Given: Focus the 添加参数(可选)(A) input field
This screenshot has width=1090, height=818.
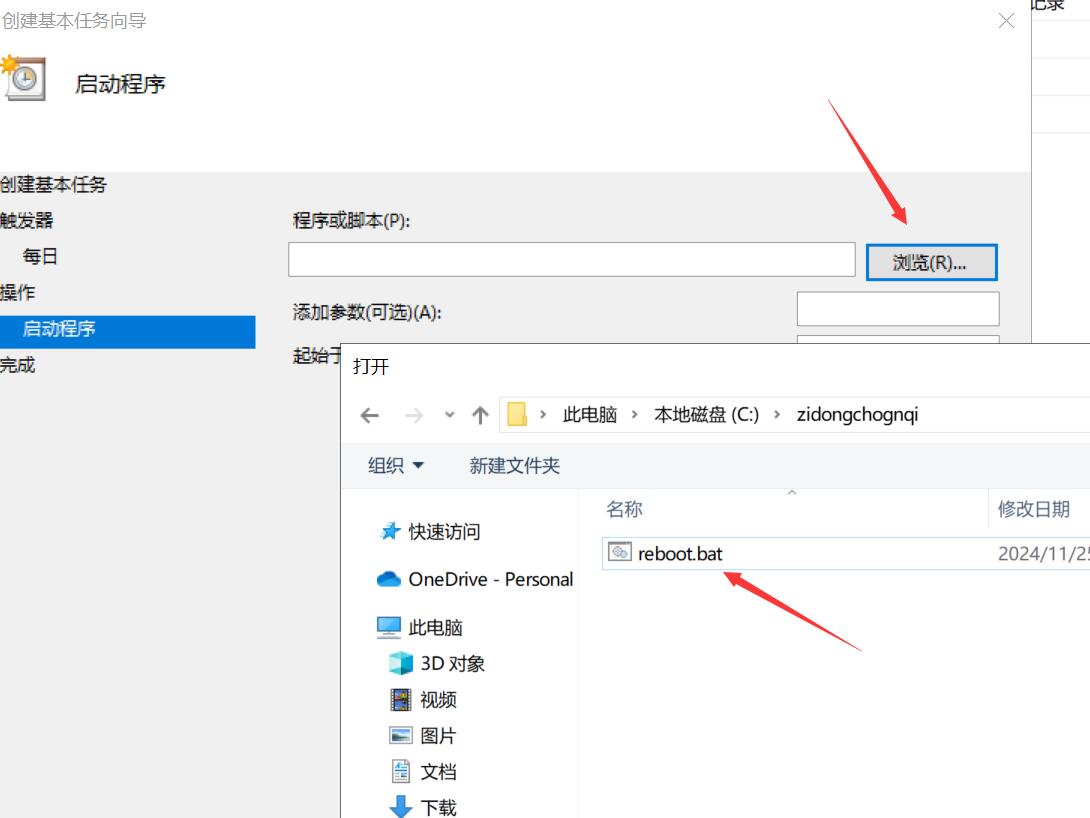Looking at the screenshot, I should 897,309.
